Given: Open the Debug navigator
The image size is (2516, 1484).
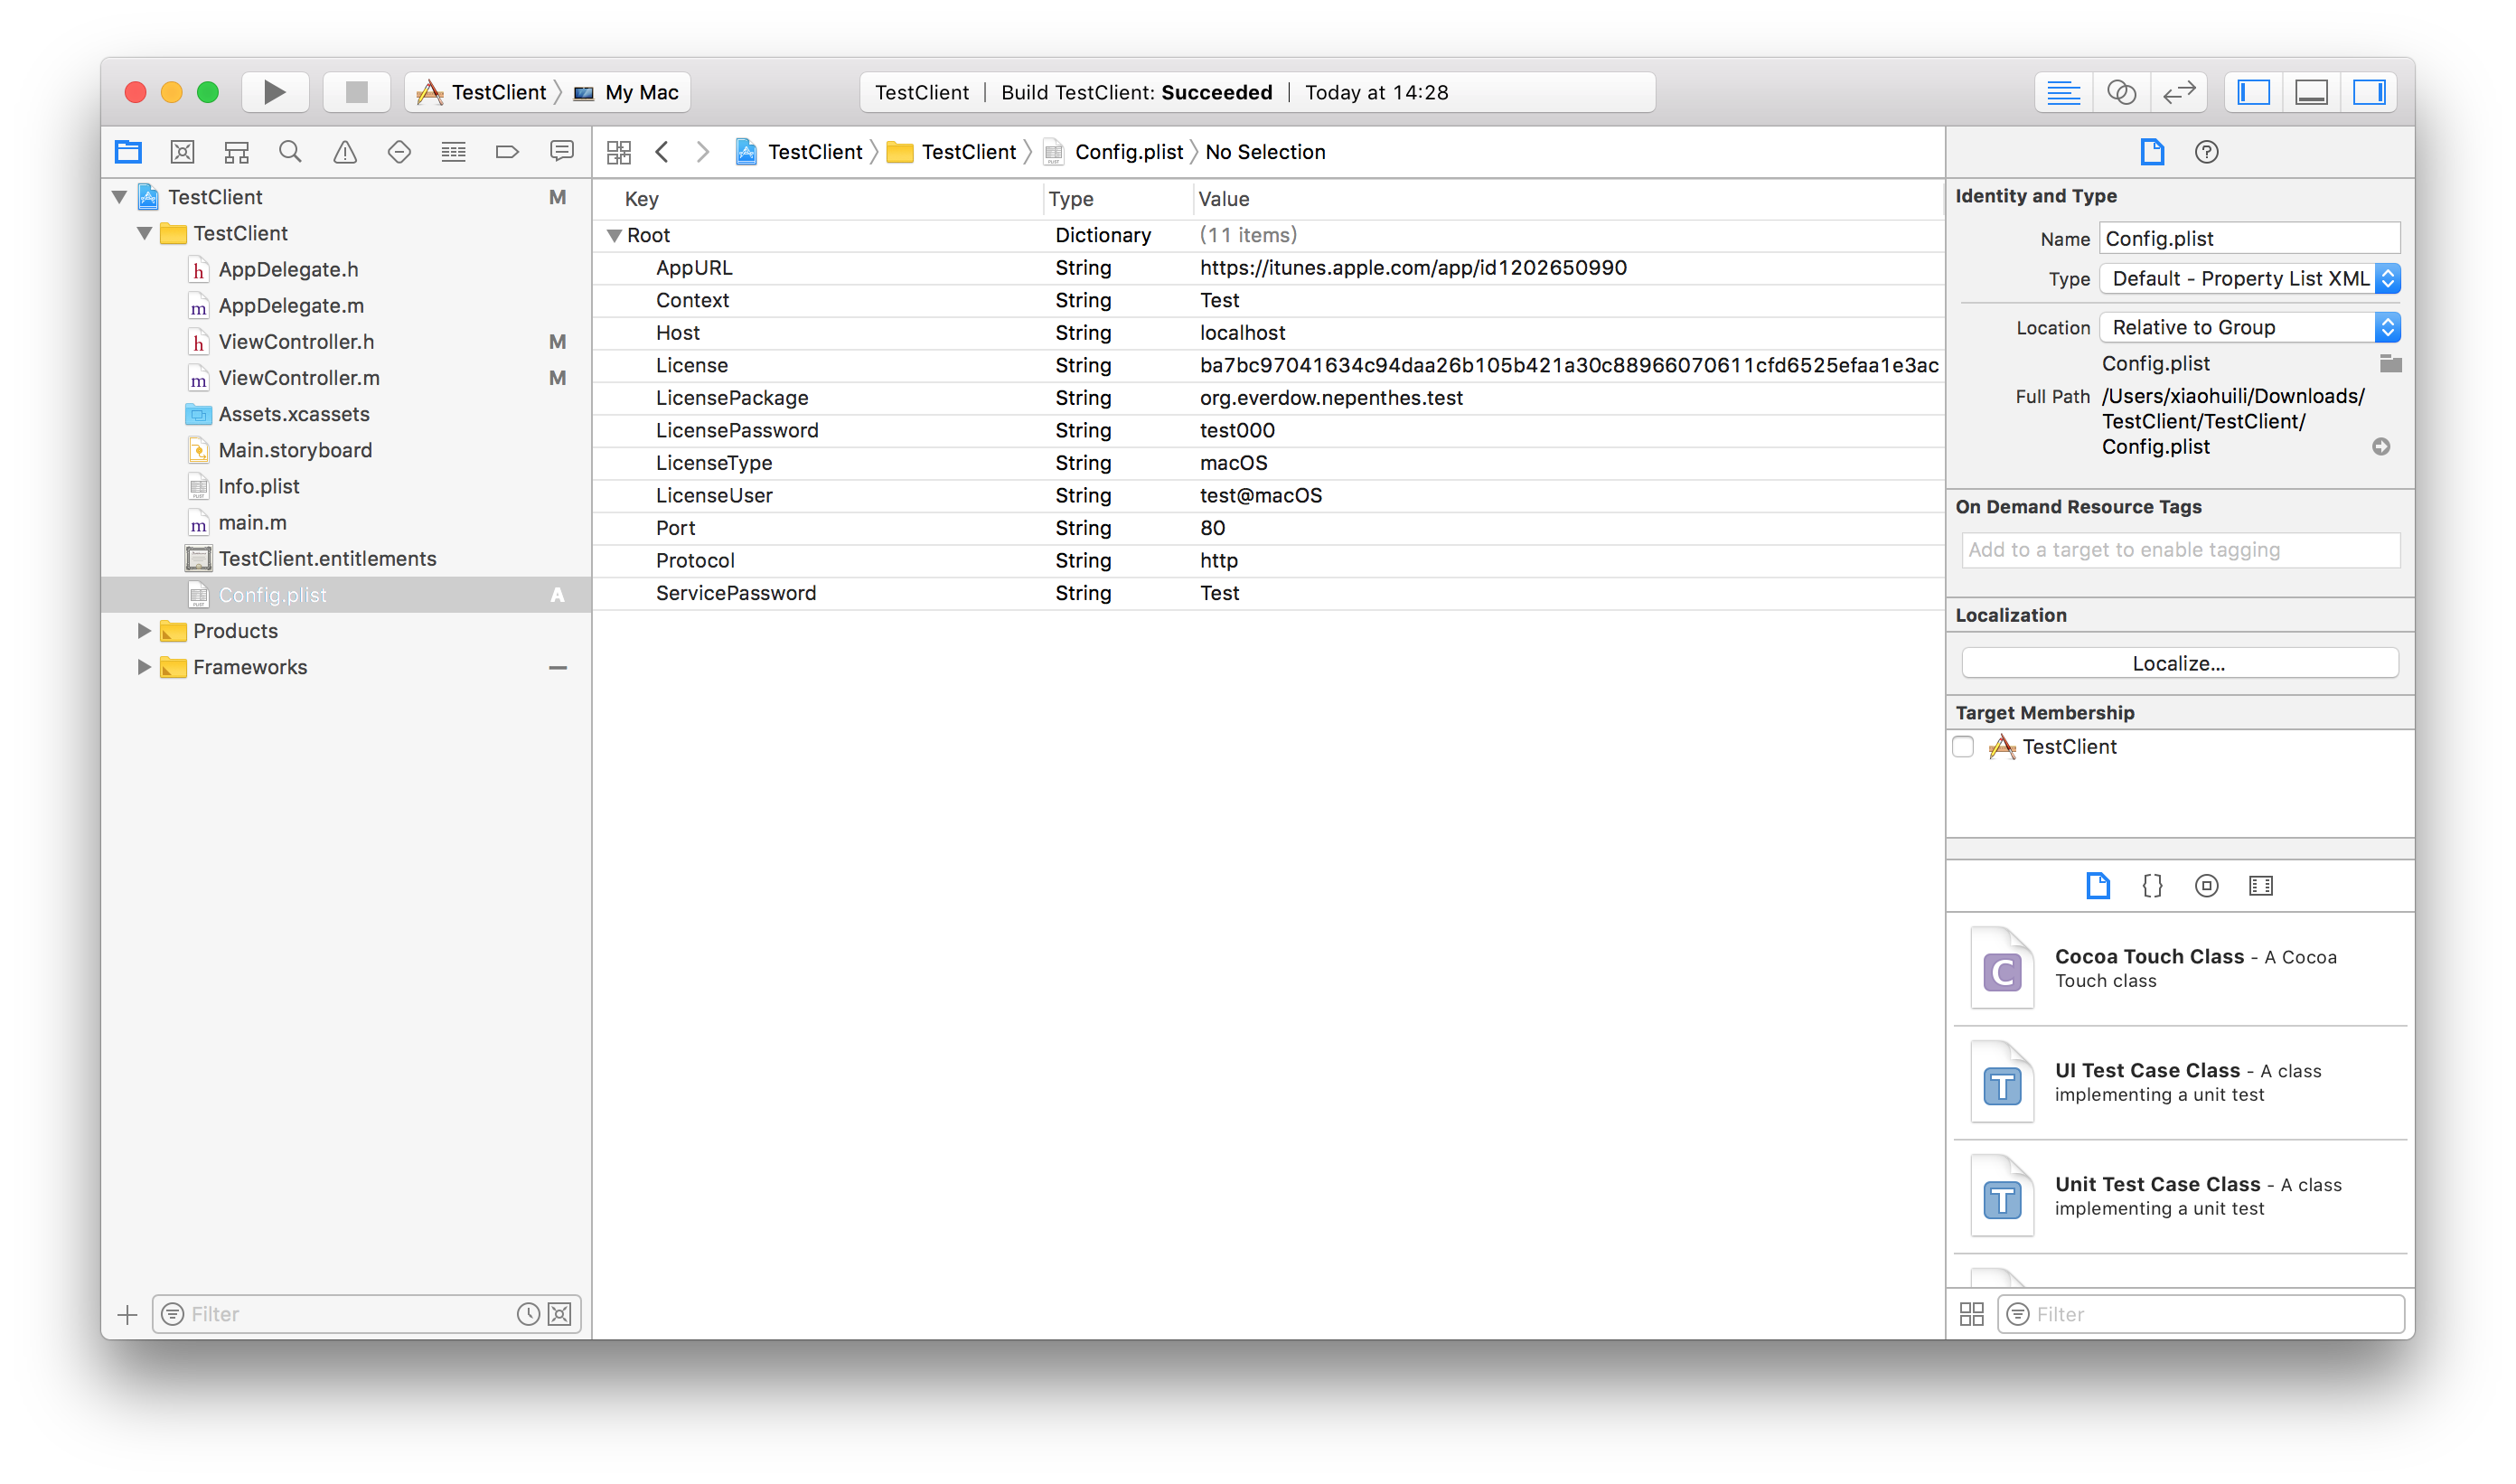Looking at the screenshot, I should (x=453, y=152).
